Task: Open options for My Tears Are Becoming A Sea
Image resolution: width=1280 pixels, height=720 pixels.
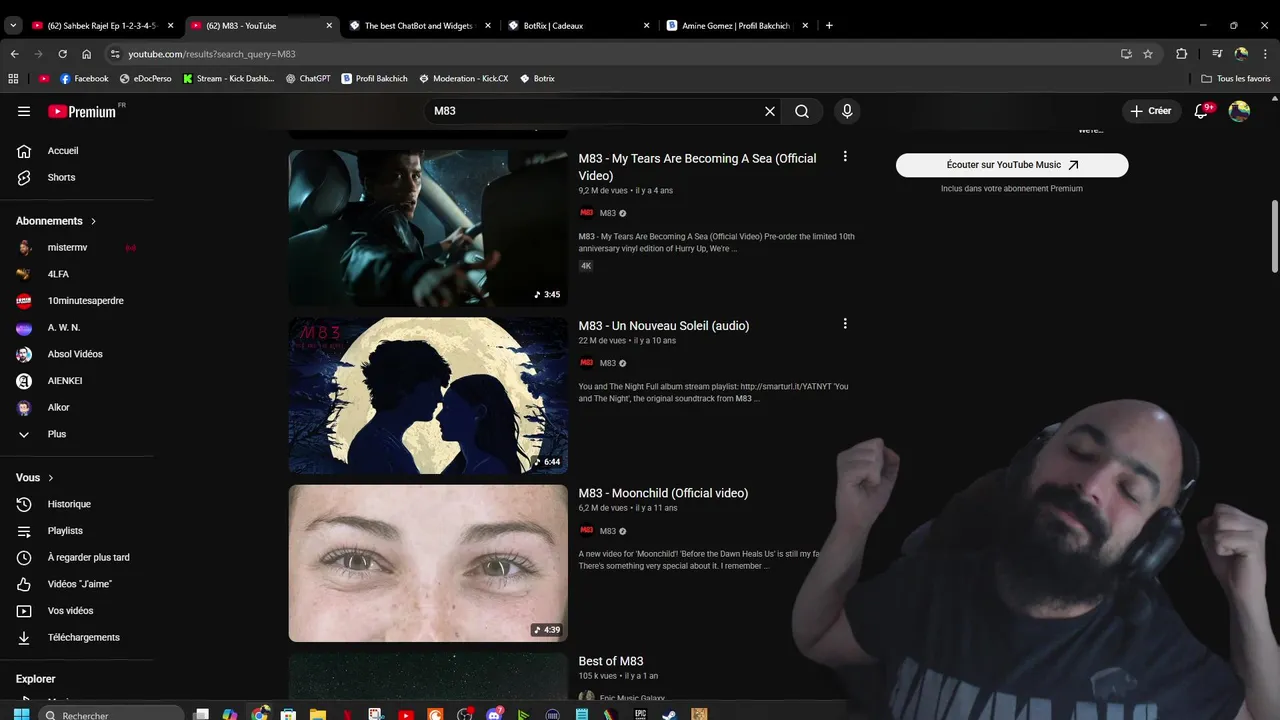Action: (x=845, y=157)
